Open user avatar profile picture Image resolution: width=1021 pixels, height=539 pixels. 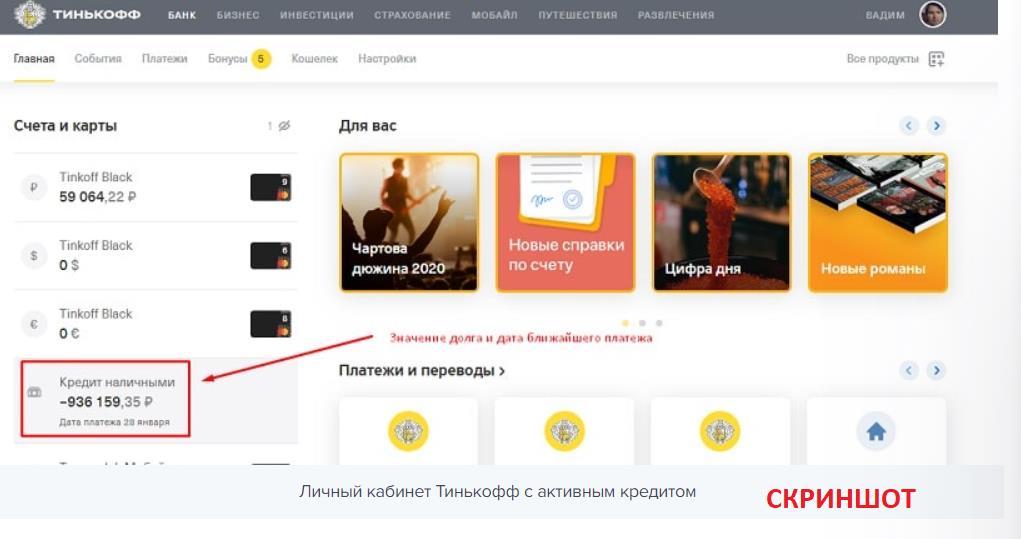click(932, 14)
